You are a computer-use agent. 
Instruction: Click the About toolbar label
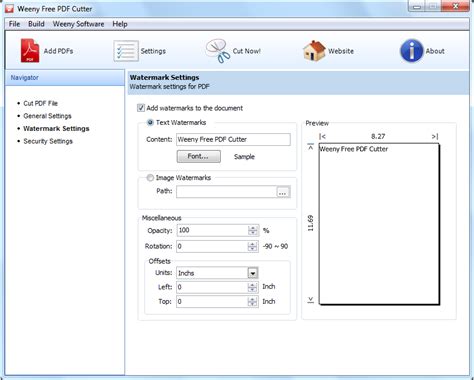click(435, 51)
